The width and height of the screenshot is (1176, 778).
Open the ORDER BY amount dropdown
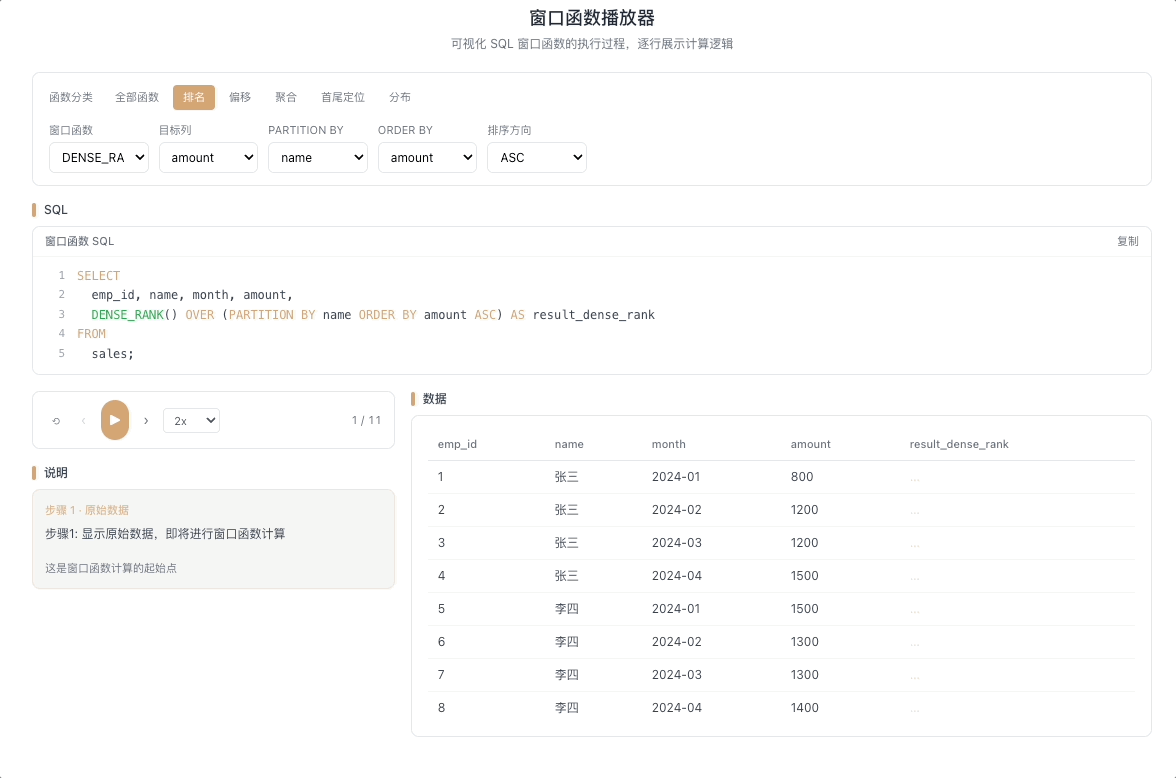(x=428, y=158)
